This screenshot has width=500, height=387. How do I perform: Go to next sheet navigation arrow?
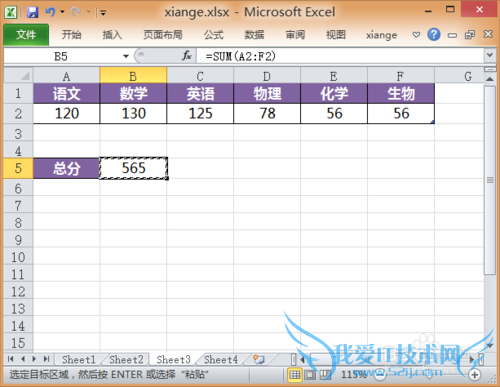34,359
